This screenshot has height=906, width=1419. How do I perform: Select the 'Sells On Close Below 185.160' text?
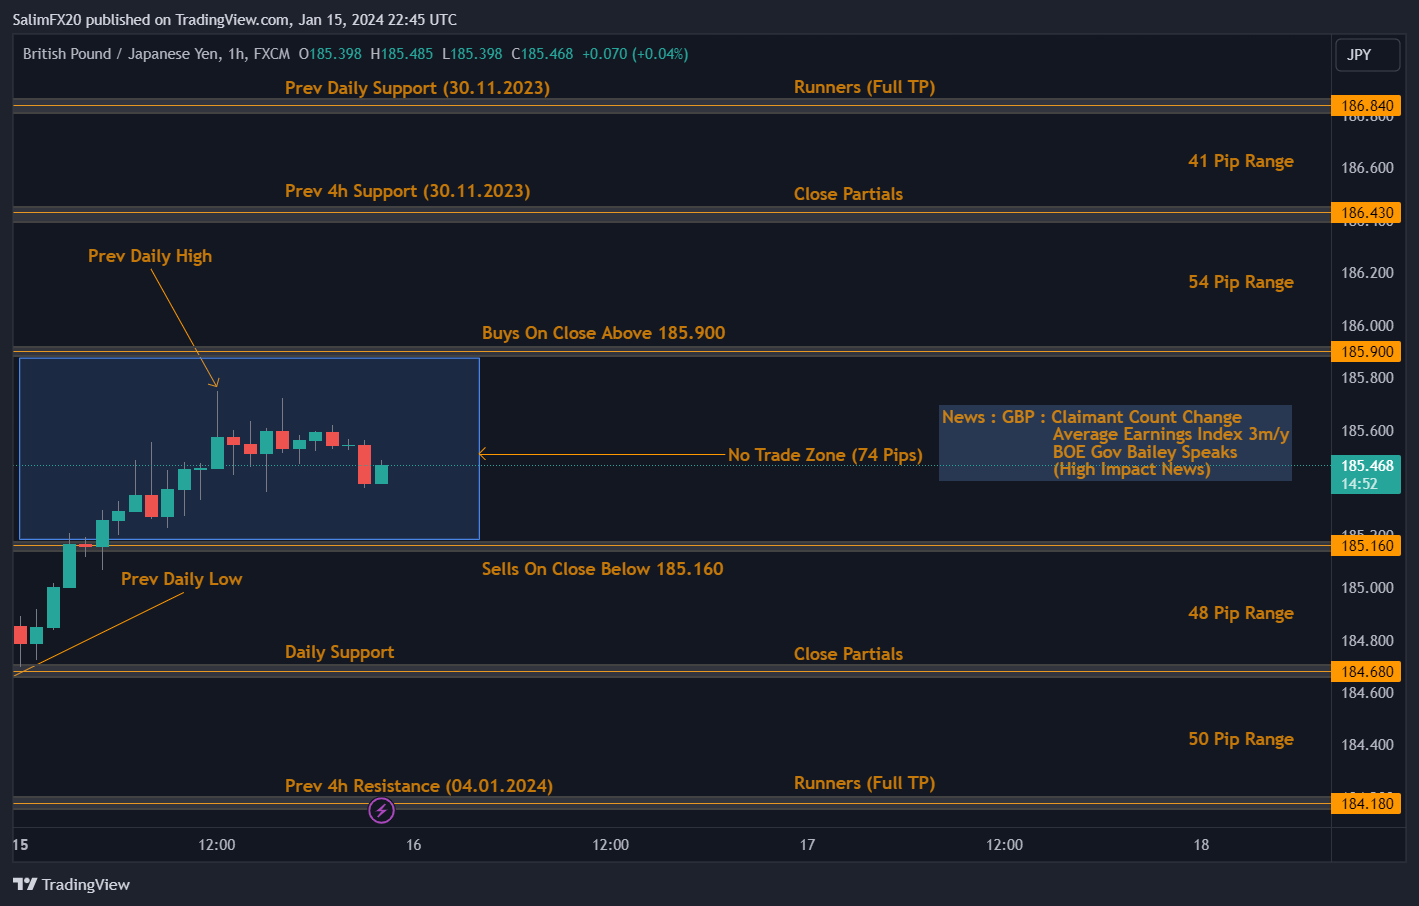(602, 569)
